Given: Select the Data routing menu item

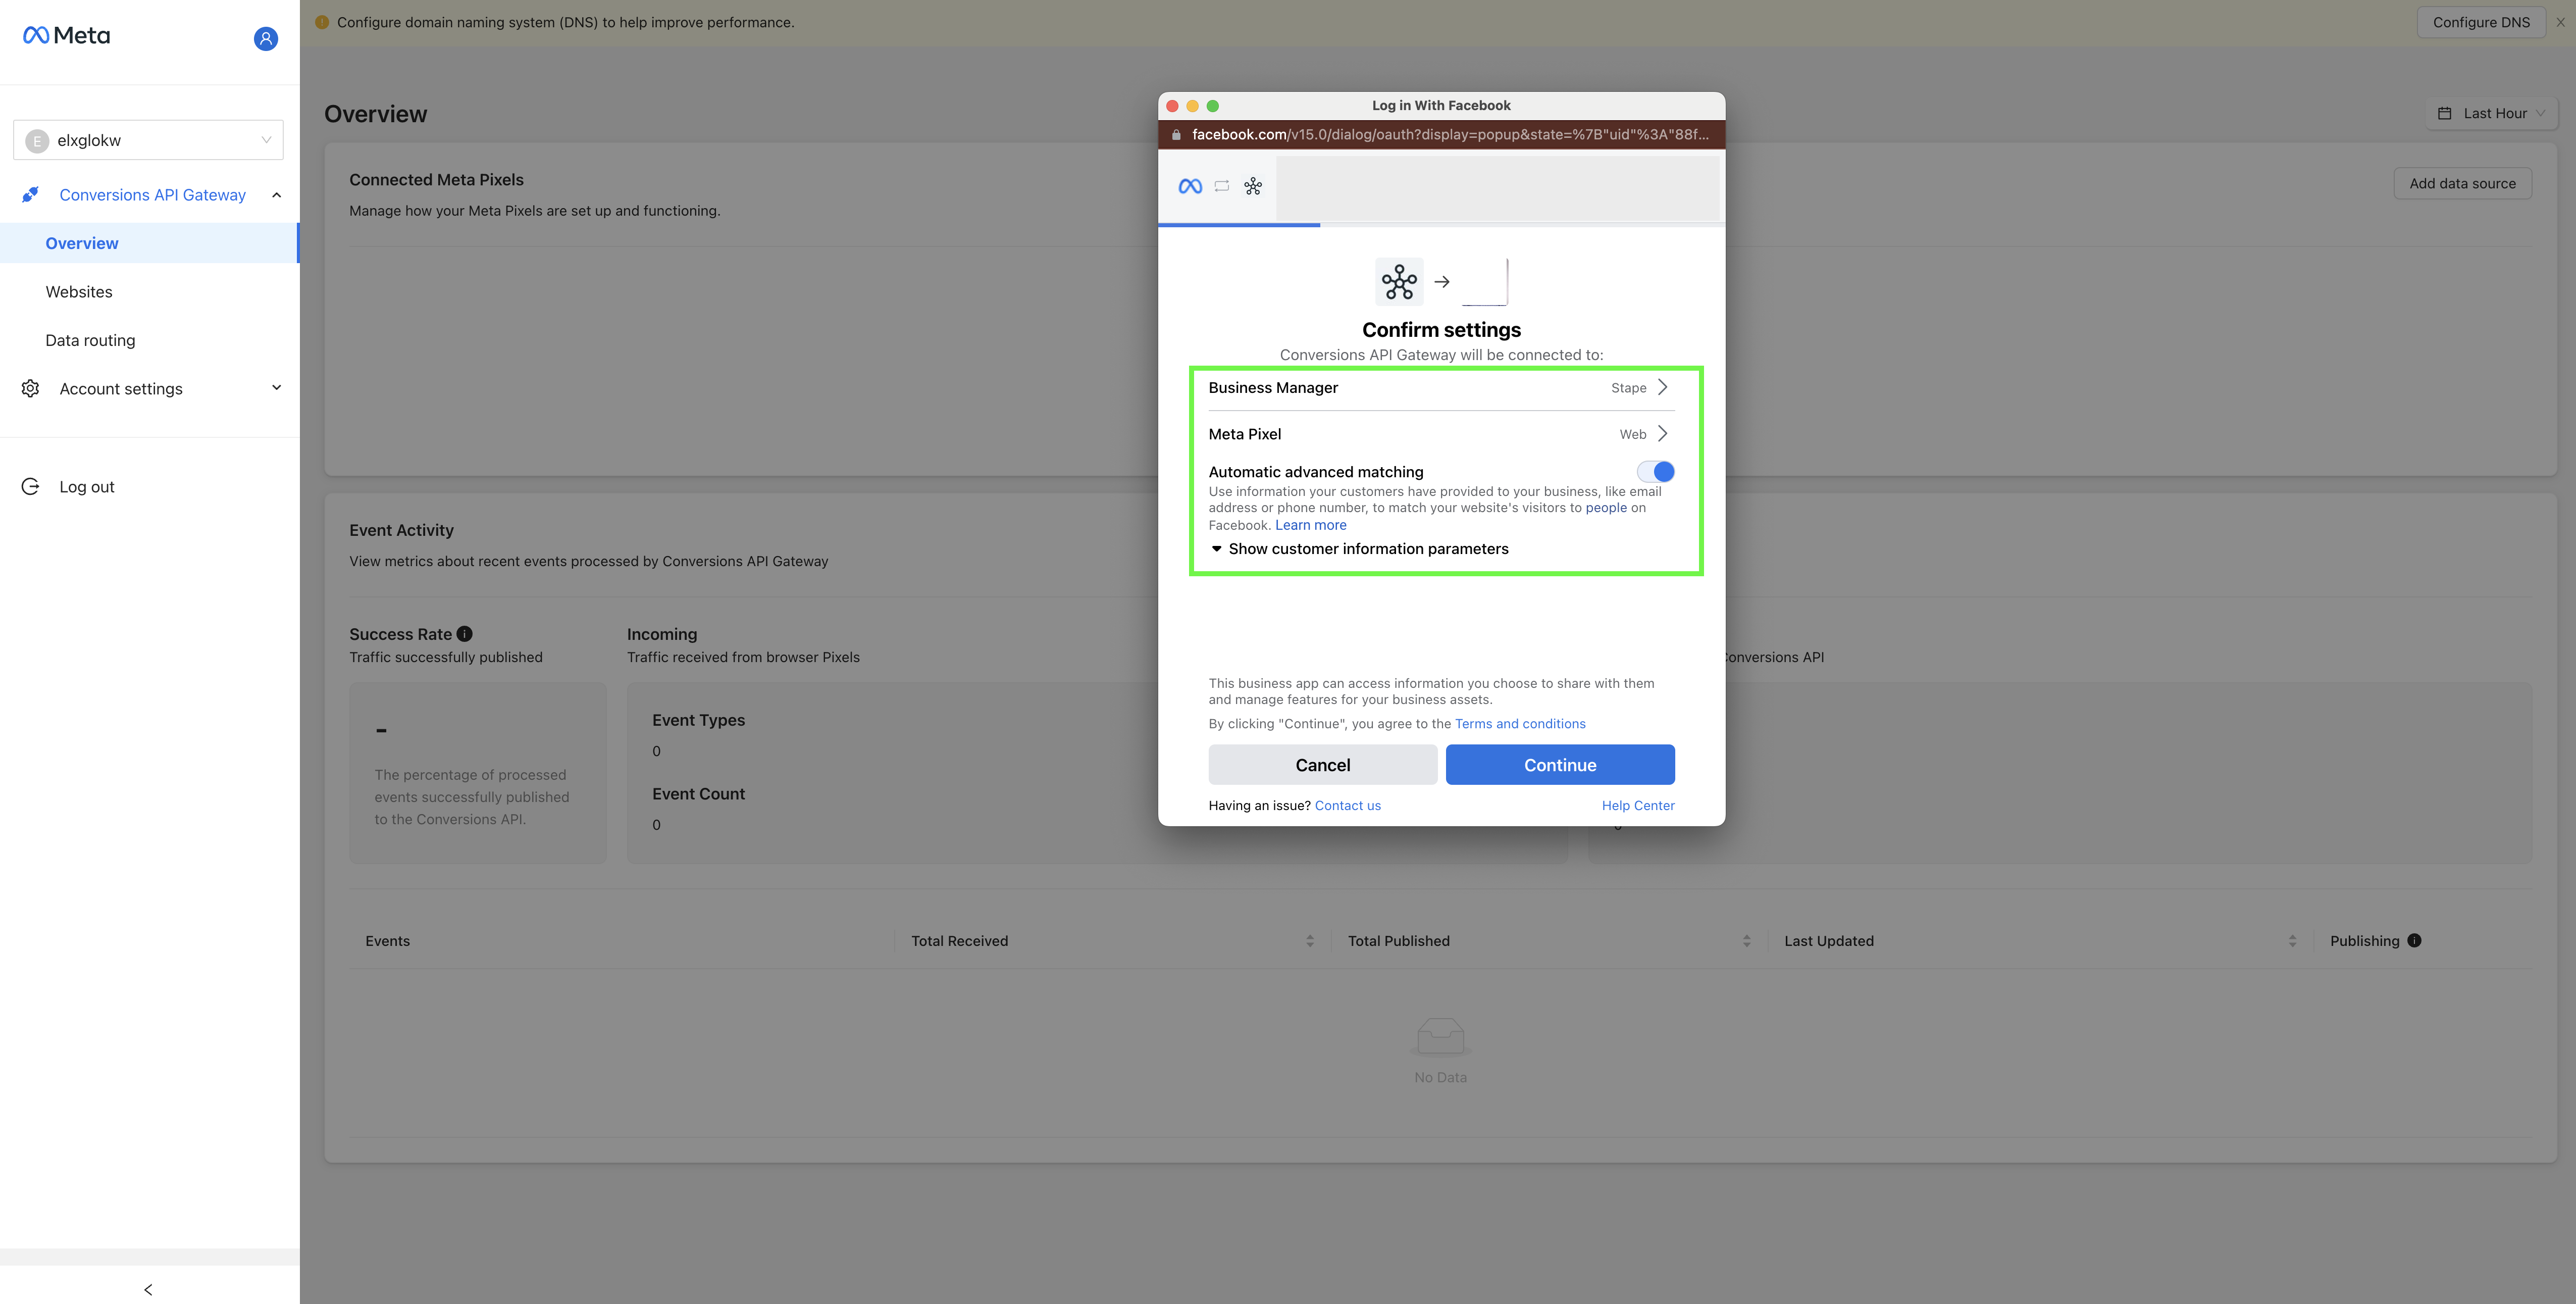Looking at the screenshot, I should coord(90,341).
